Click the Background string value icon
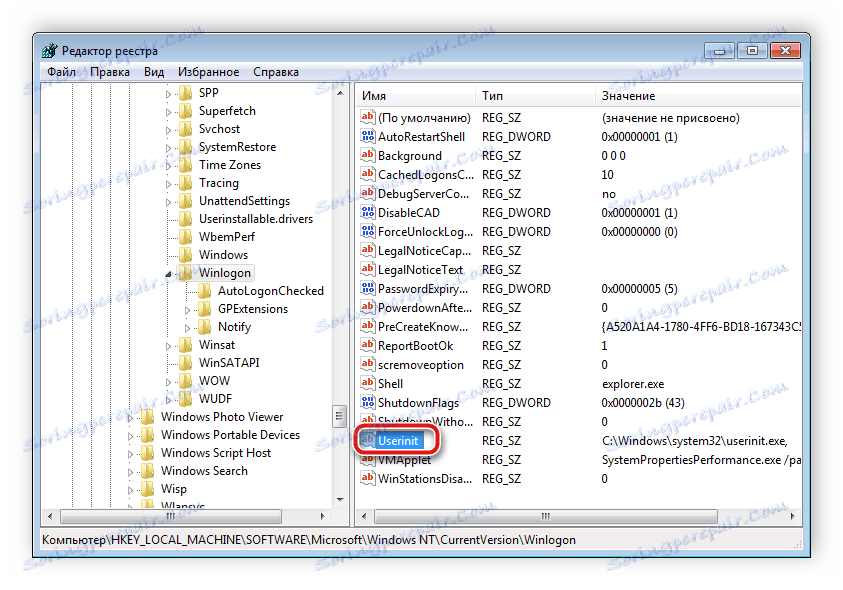Viewport: 843px width, 590px height. point(368,155)
